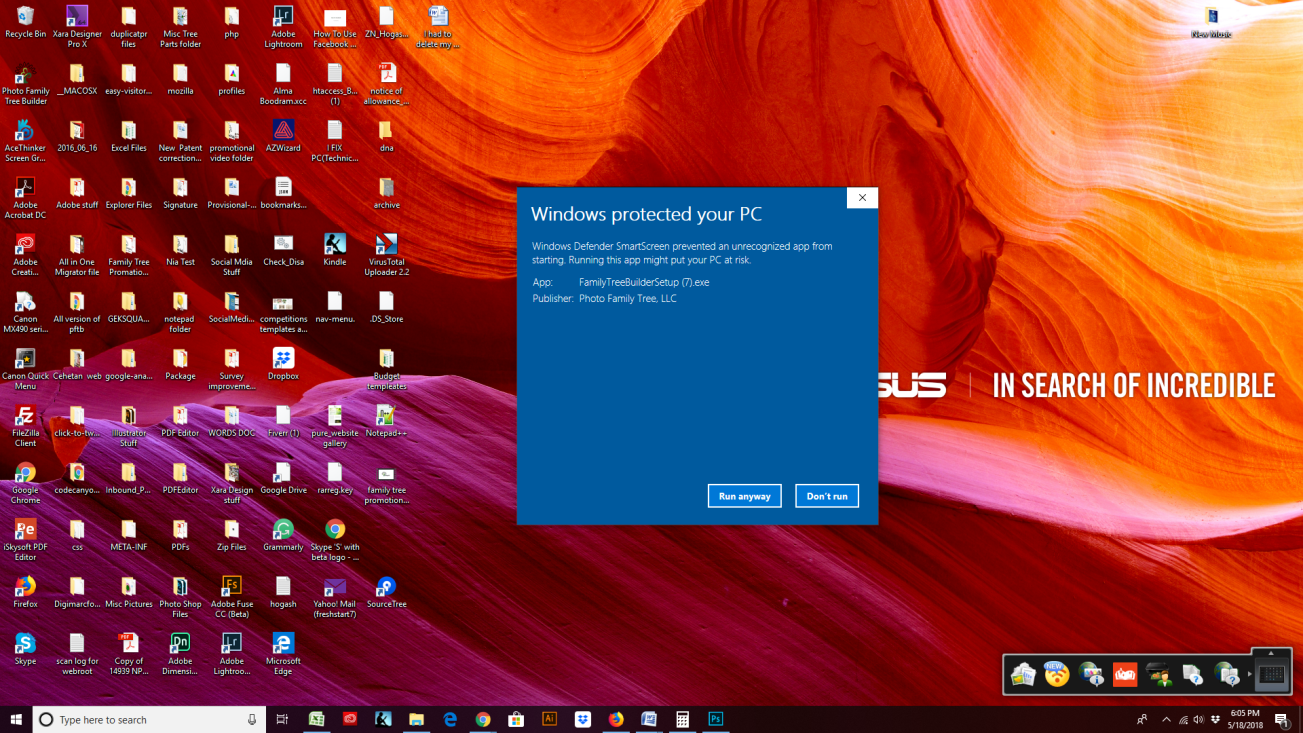Open the network connection tray icon
The image size is (1303, 733).
[x=1183, y=719]
